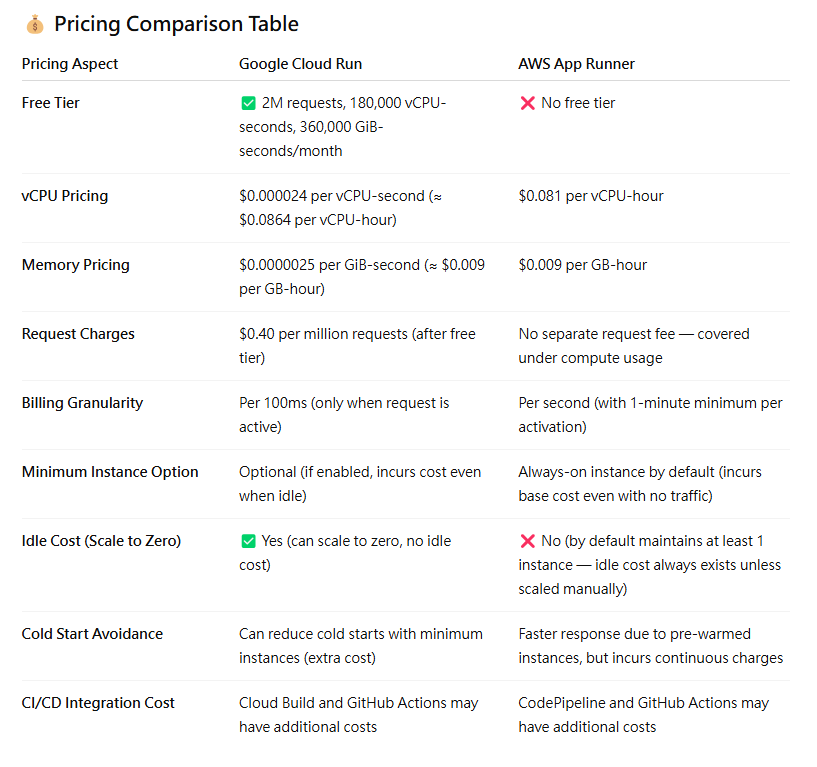This screenshot has height=767, width=817.
Task: Click the Pricing Aspect column header
Action: pos(70,64)
